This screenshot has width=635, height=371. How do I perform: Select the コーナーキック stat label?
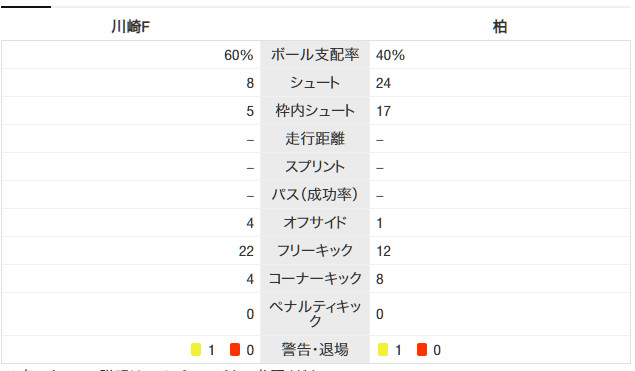tap(315, 278)
